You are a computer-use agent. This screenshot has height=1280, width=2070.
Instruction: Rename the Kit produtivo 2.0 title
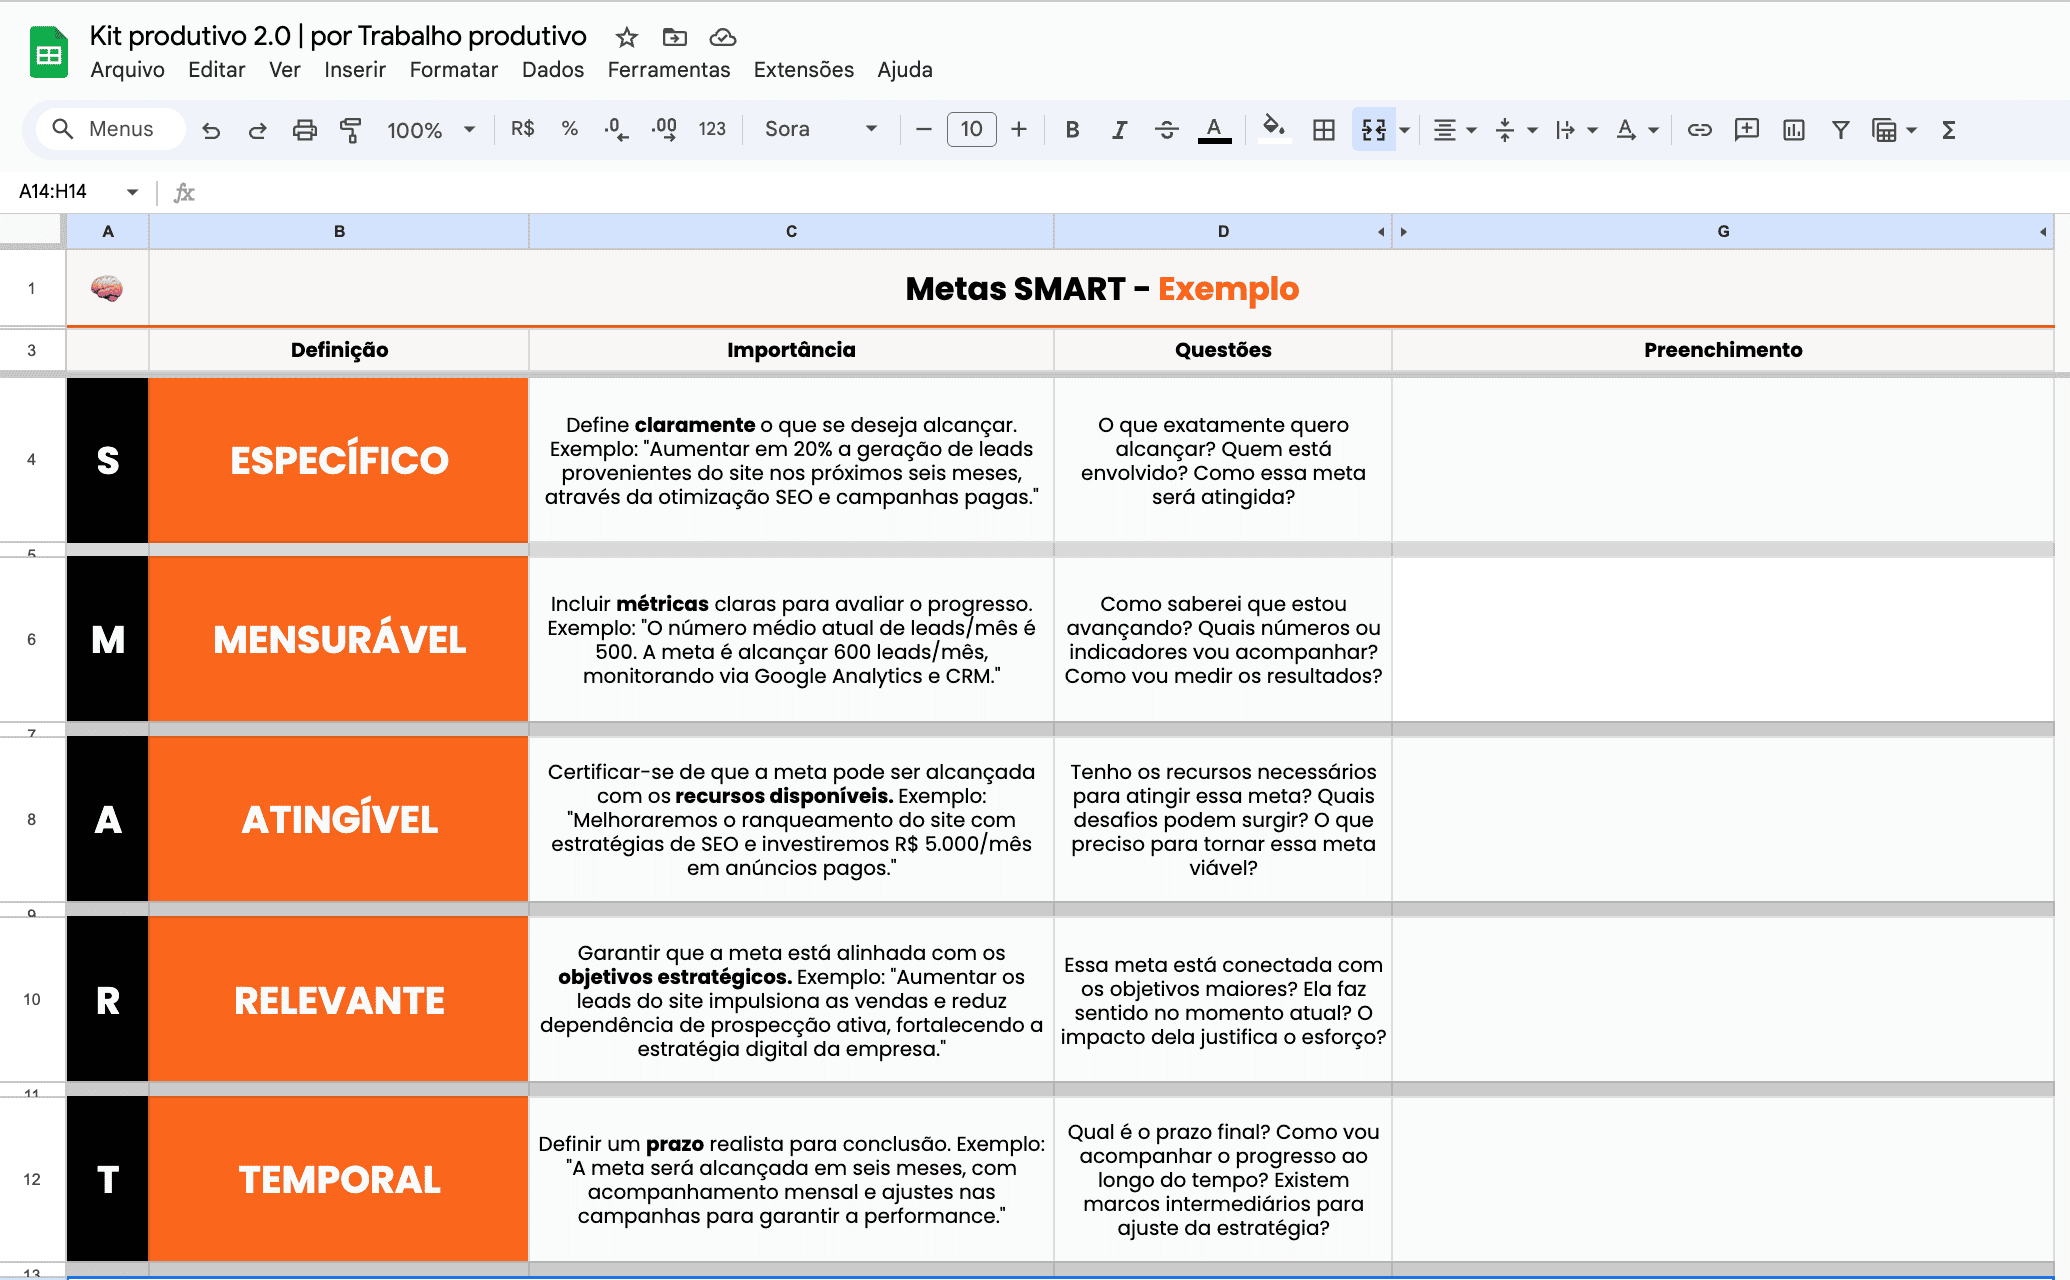338,36
